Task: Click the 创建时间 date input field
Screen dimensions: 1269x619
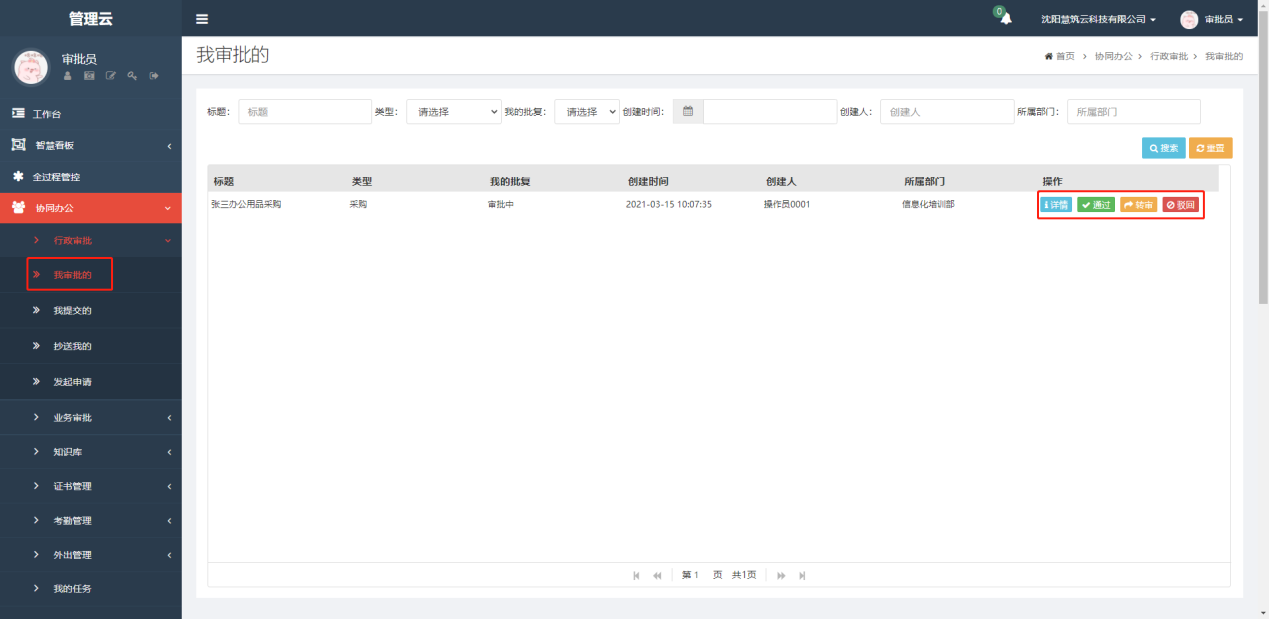Action: [770, 112]
